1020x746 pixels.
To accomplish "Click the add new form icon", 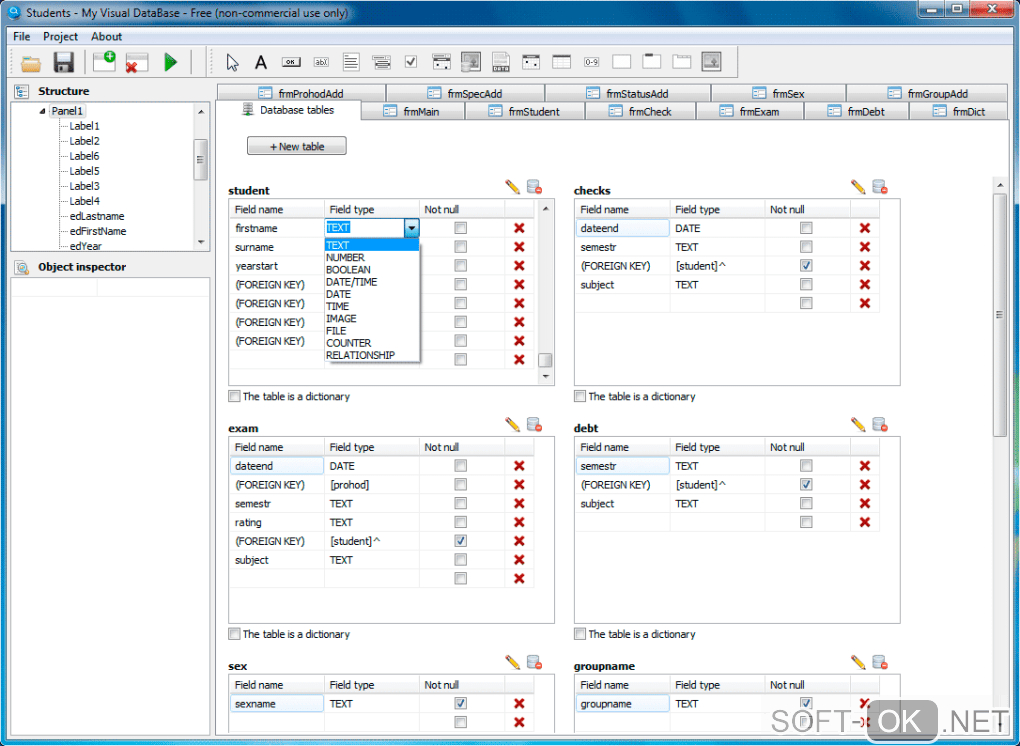I will coord(104,62).
